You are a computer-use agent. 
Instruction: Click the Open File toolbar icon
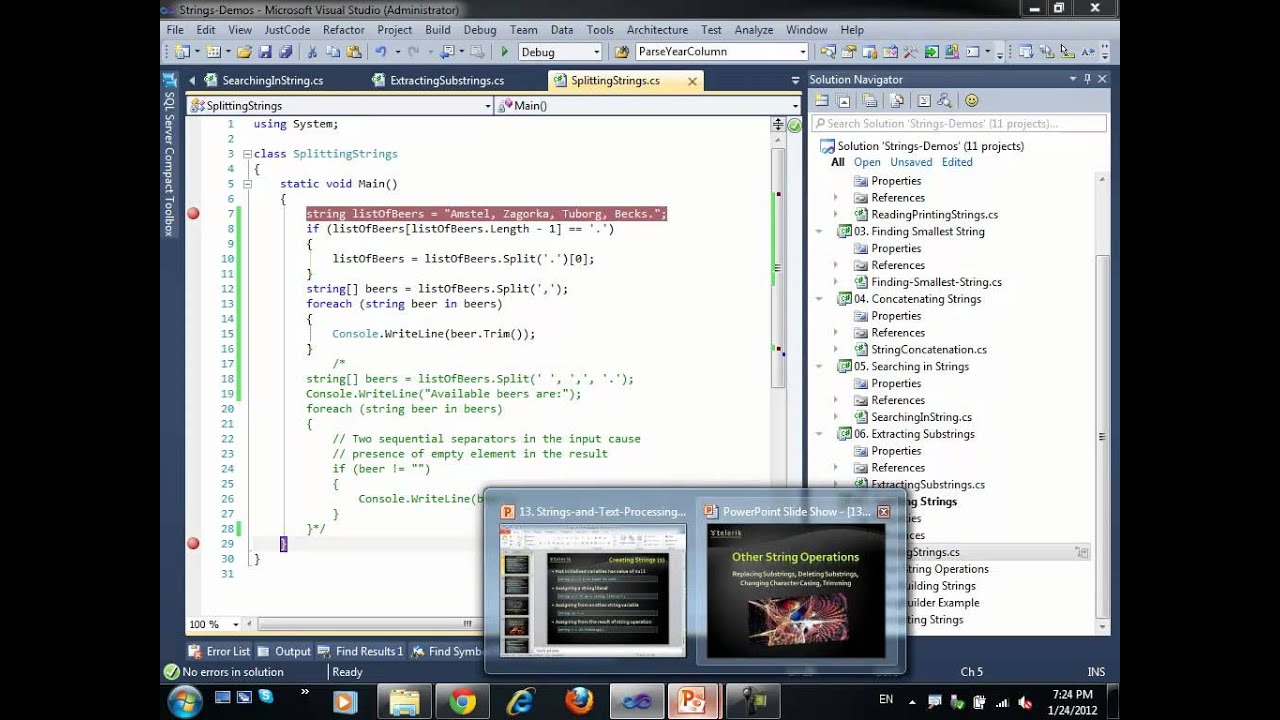[x=242, y=52]
